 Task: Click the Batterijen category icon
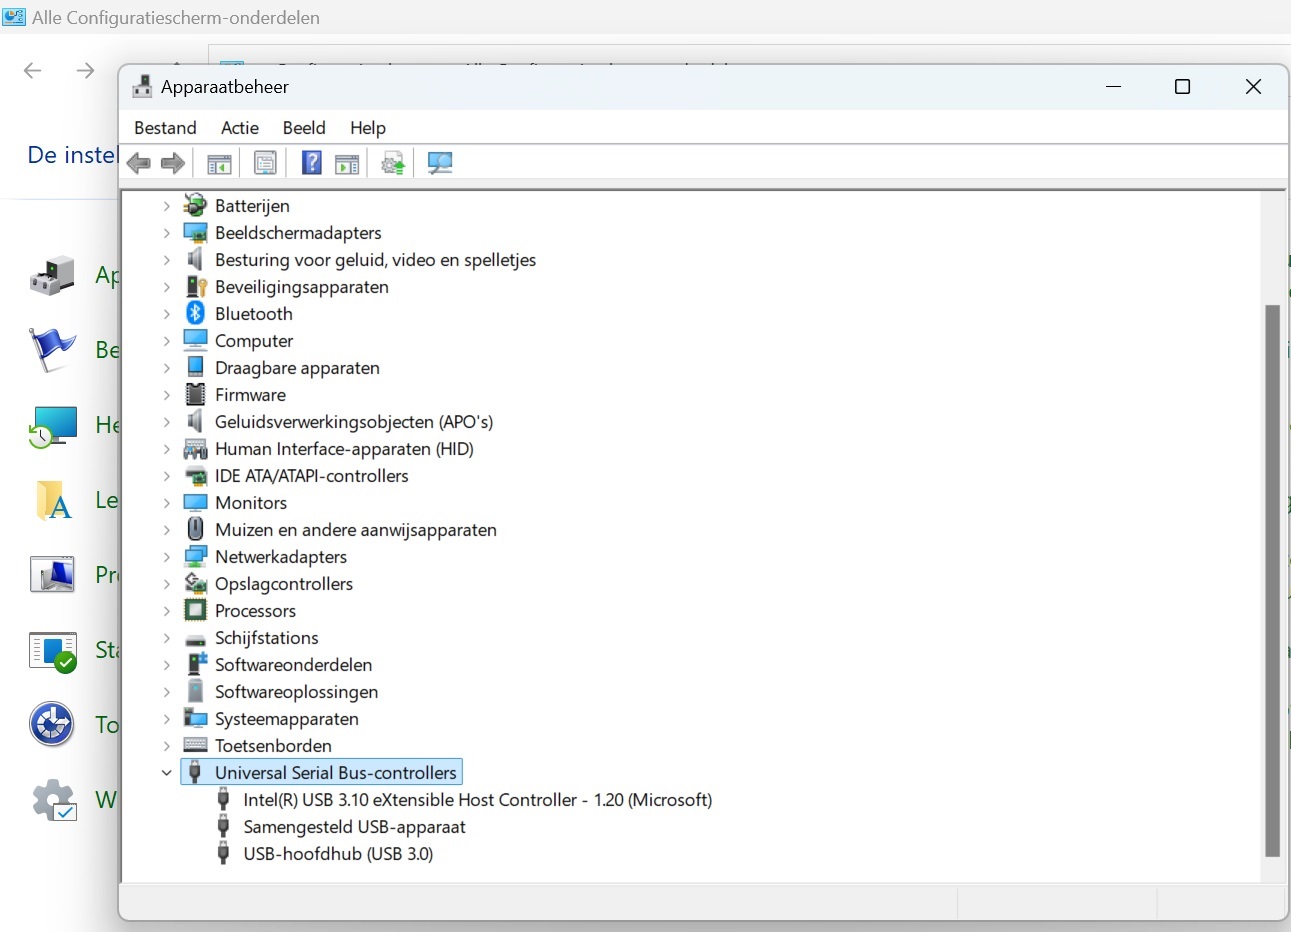(x=196, y=206)
